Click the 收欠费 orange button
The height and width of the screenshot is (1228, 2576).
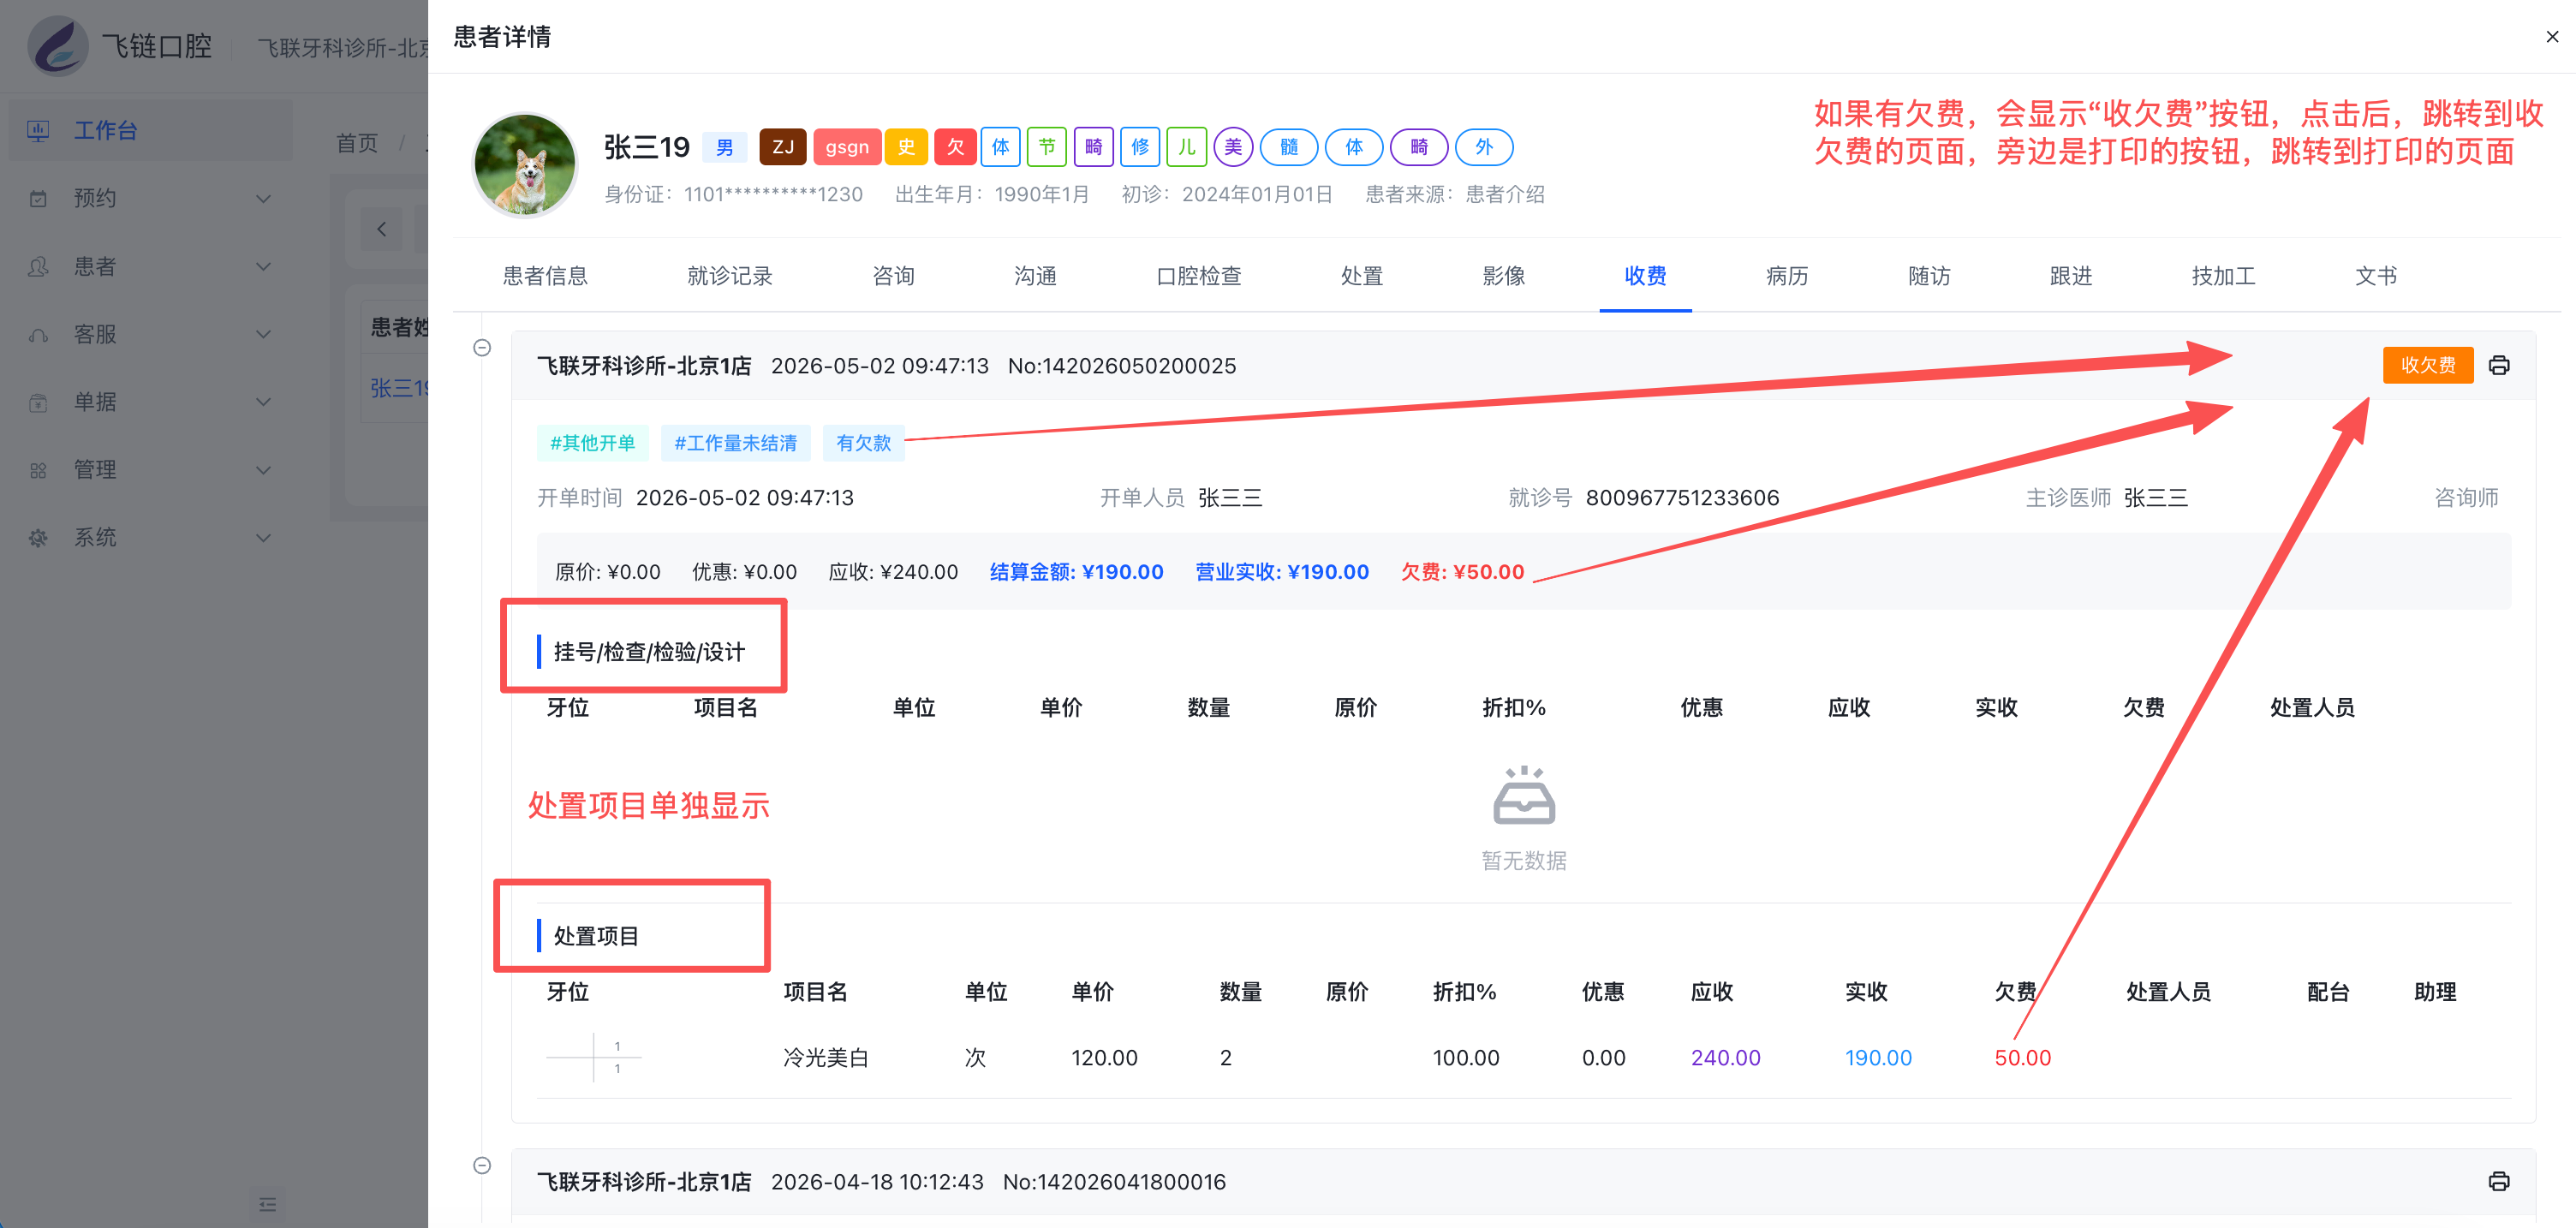(x=2427, y=365)
